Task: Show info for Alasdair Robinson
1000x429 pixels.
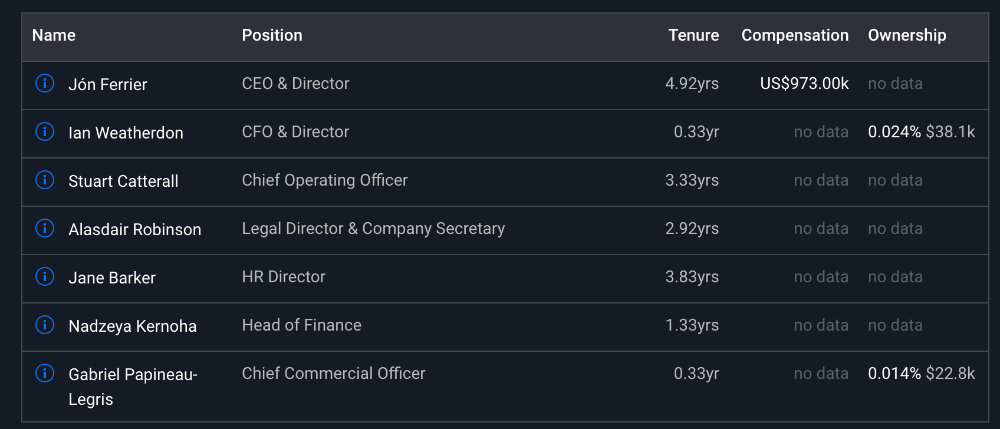Action: tap(44, 229)
